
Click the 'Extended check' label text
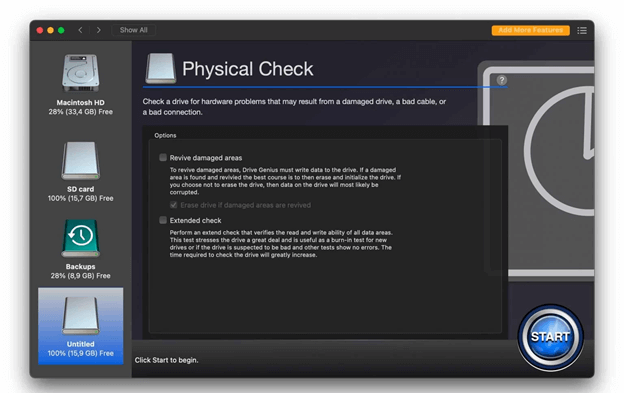coord(195,220)
